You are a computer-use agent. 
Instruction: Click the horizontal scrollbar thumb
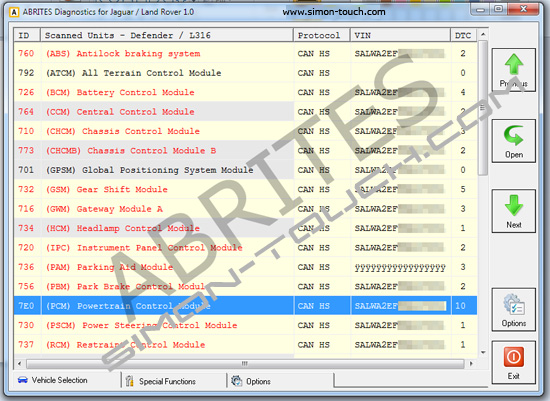click(245, 363)
